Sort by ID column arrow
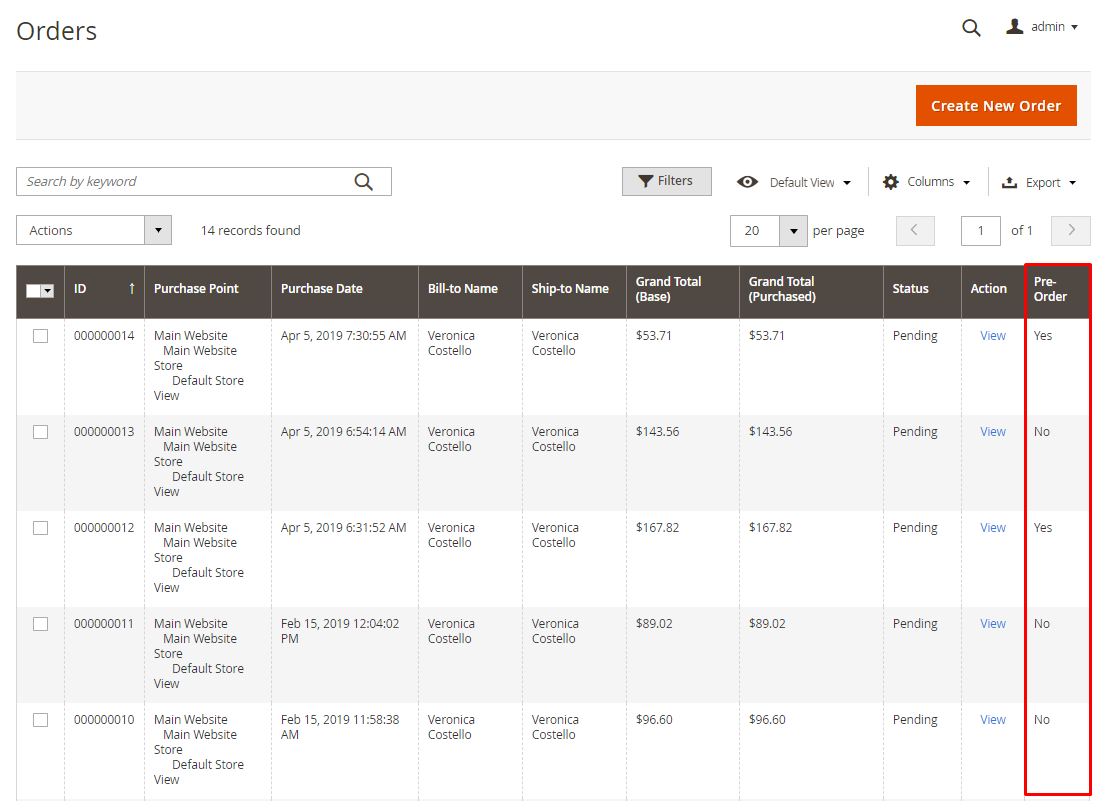This screenshot has width=1114, height=801. pos(131,289)
